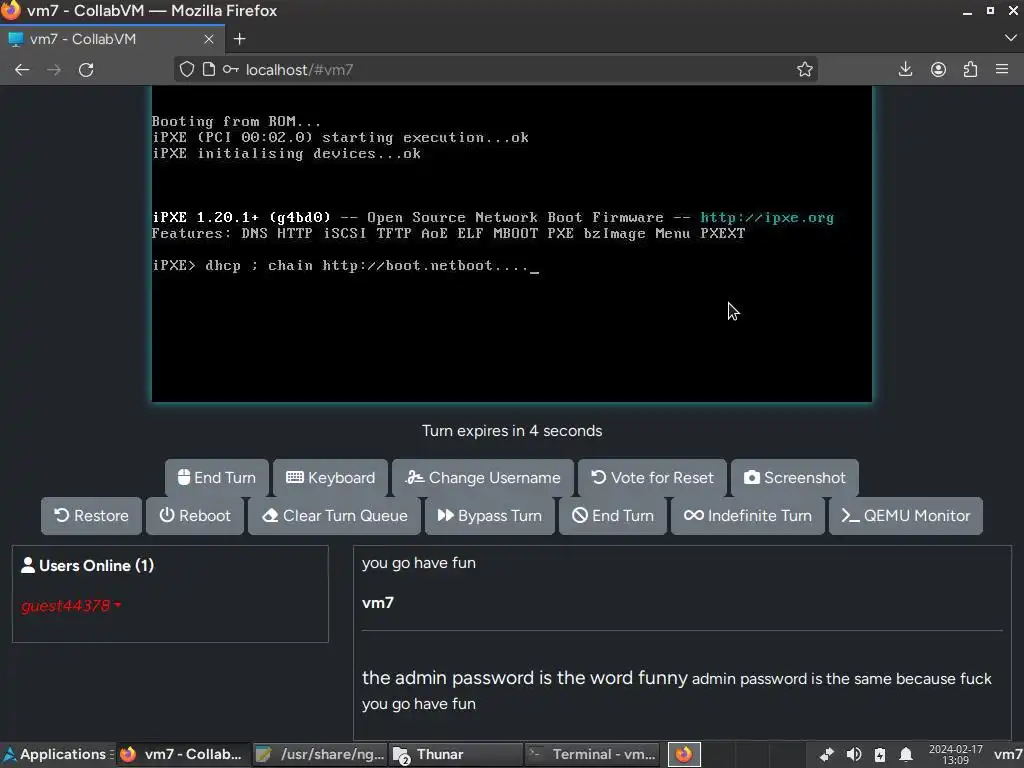
Task: Open the network connection tray icon
Action: point(827,755)
